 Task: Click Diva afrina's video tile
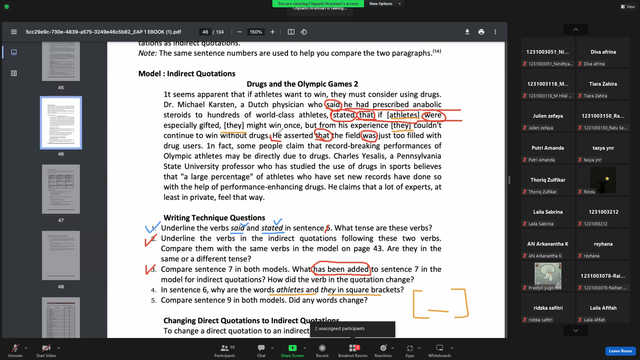click(x=603, y=52)
